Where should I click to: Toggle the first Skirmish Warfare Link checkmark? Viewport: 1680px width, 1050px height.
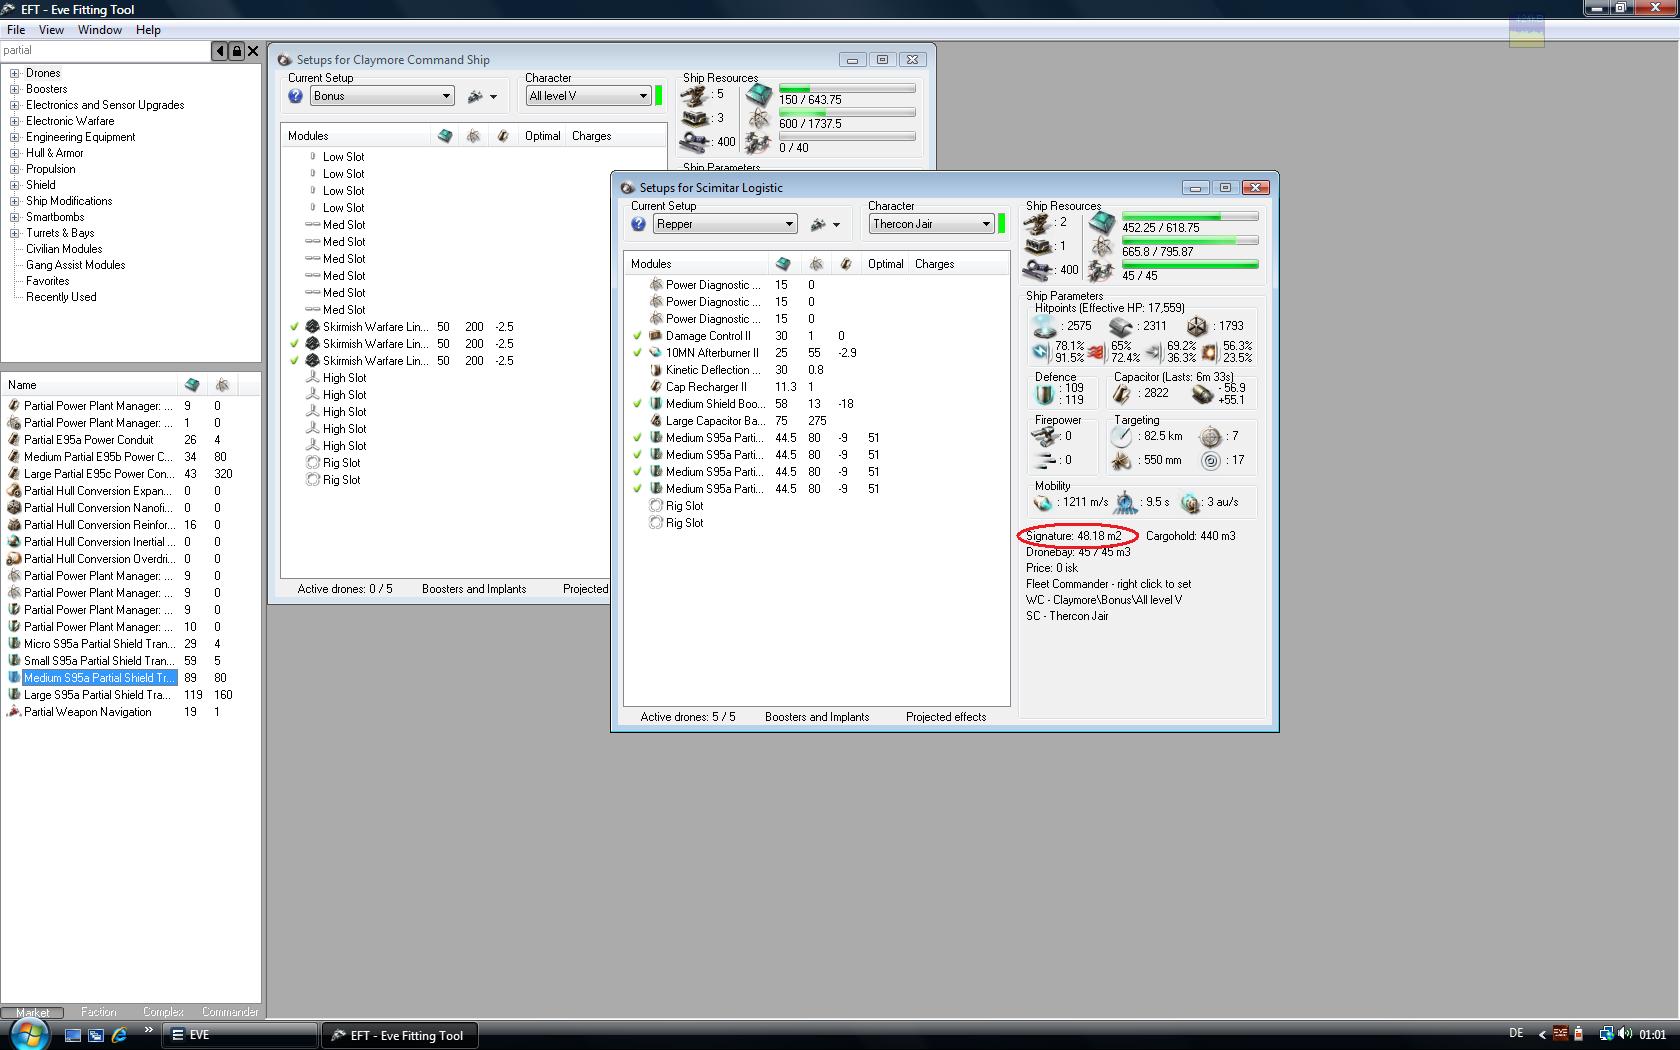click(x=294, y=327)
